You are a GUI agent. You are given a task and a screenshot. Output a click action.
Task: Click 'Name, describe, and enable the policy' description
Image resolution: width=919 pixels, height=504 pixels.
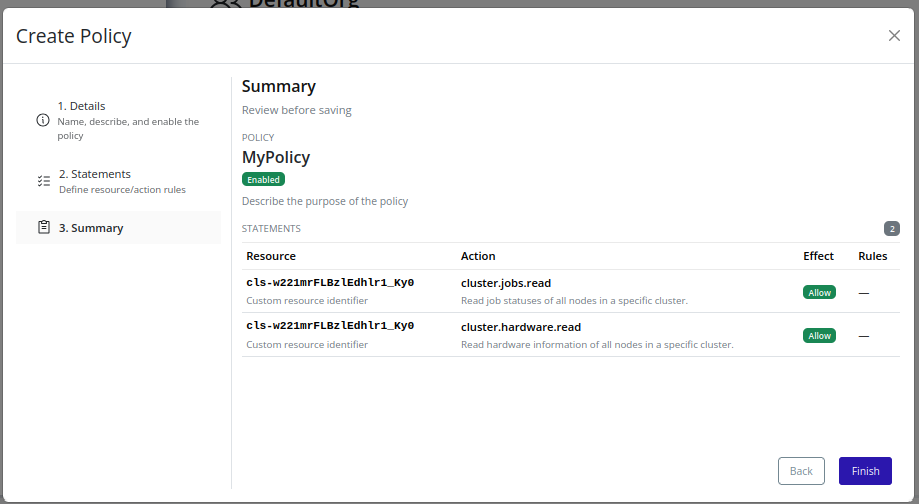pyautogui.click(x=128, y=128)
